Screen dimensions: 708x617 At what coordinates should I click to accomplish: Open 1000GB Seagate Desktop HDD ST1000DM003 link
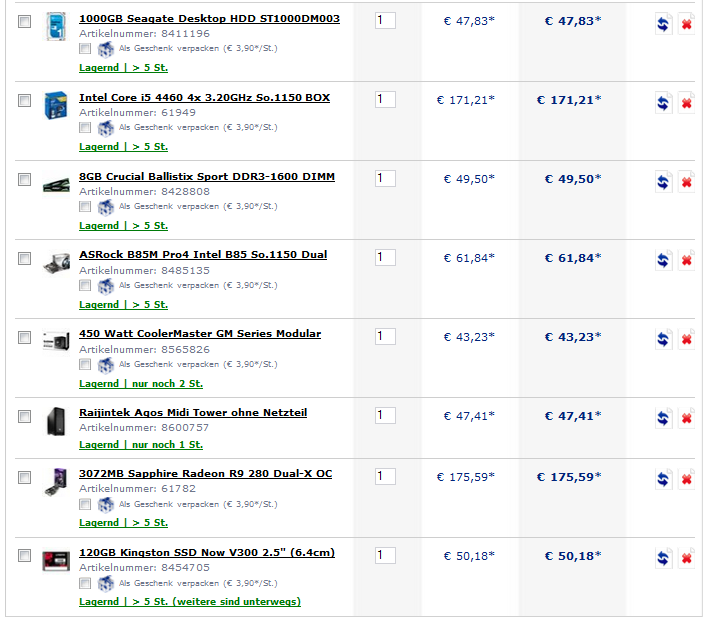[210, 19]
